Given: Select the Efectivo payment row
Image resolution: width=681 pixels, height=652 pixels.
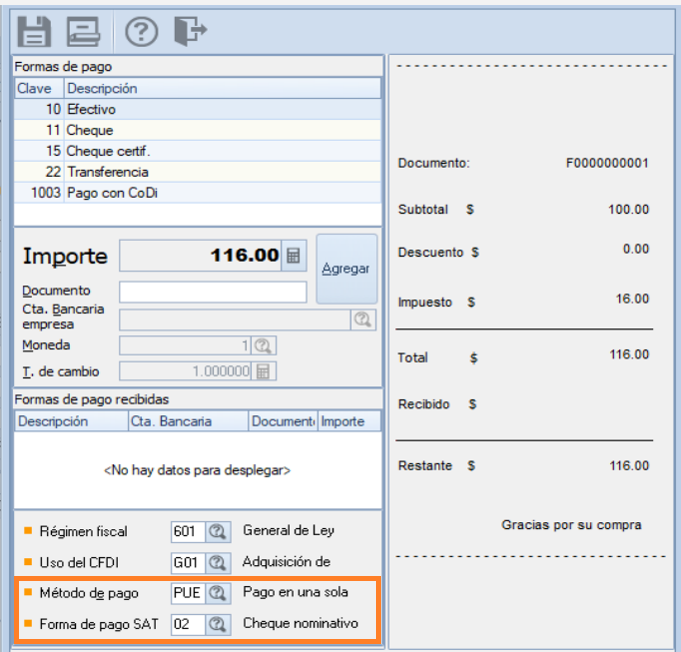Looking at the screenshot, I should tap(198, 109).
